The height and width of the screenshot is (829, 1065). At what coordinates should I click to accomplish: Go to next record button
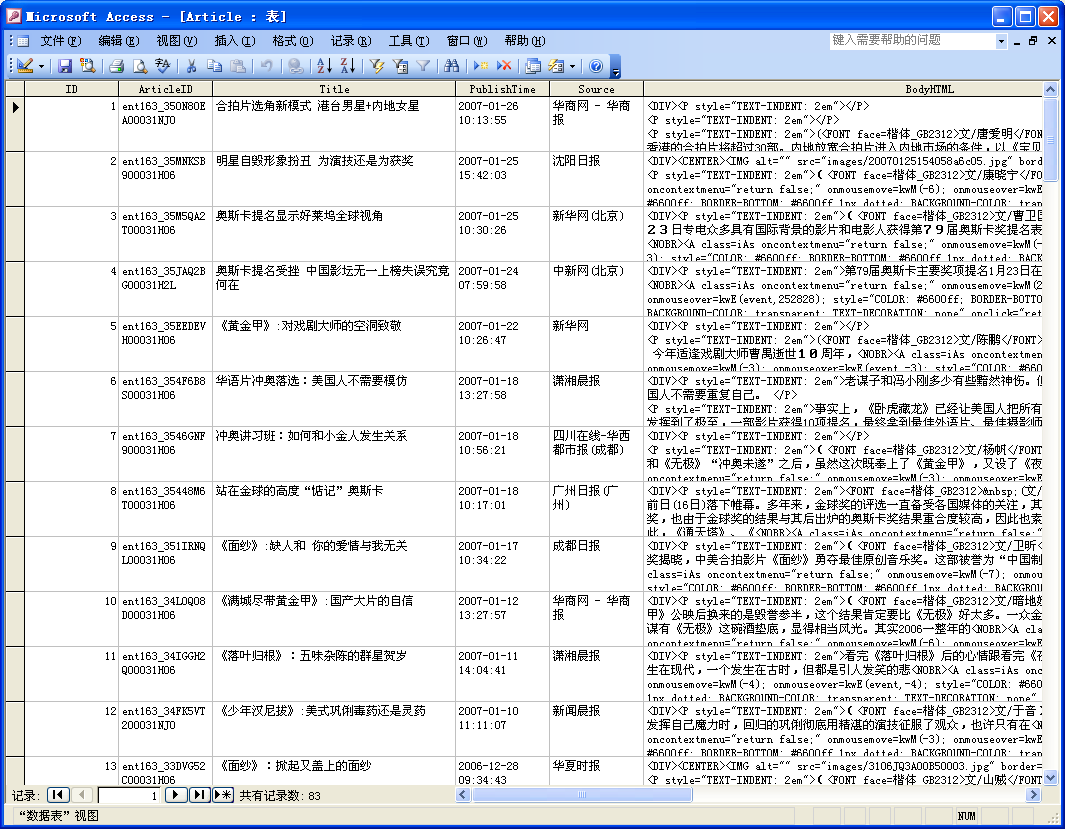click(176, 795)
